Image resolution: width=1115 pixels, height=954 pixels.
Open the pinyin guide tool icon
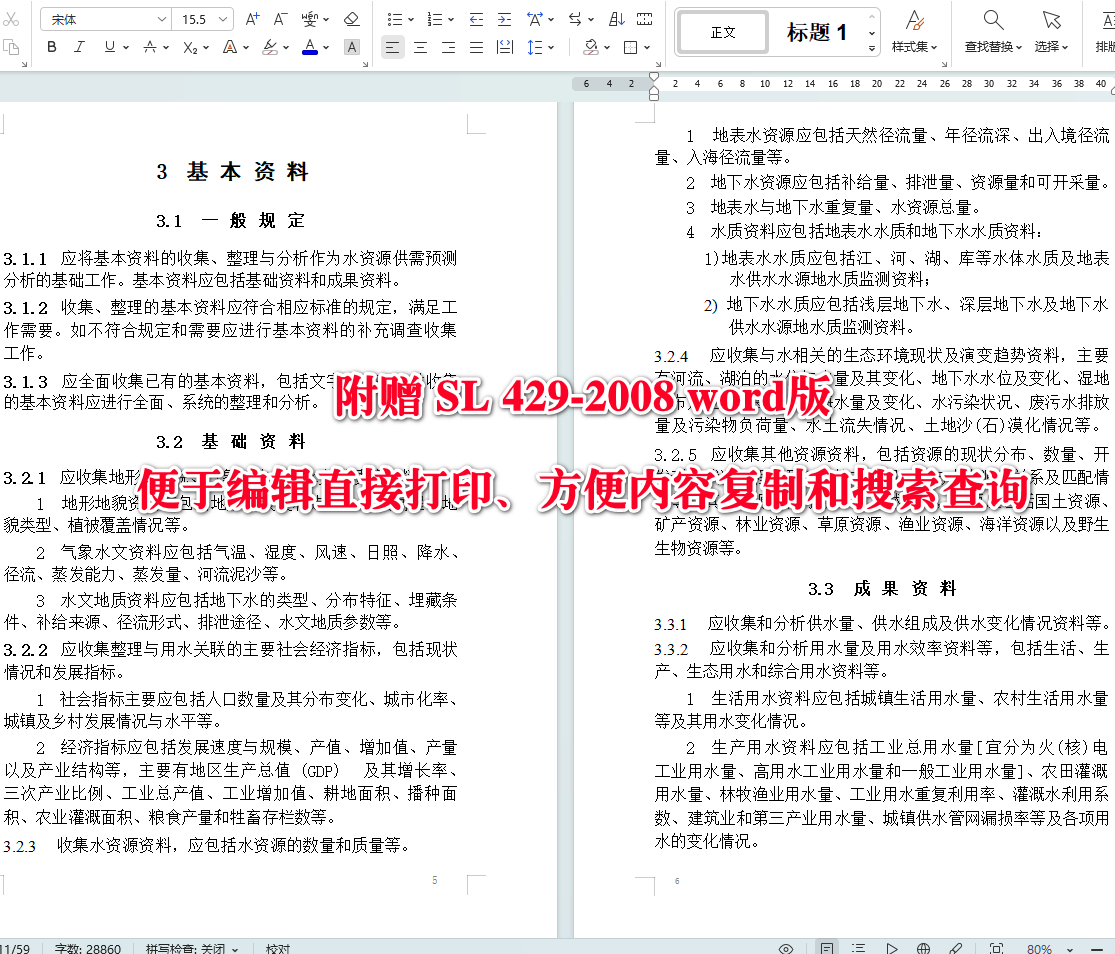click(308, 18)
